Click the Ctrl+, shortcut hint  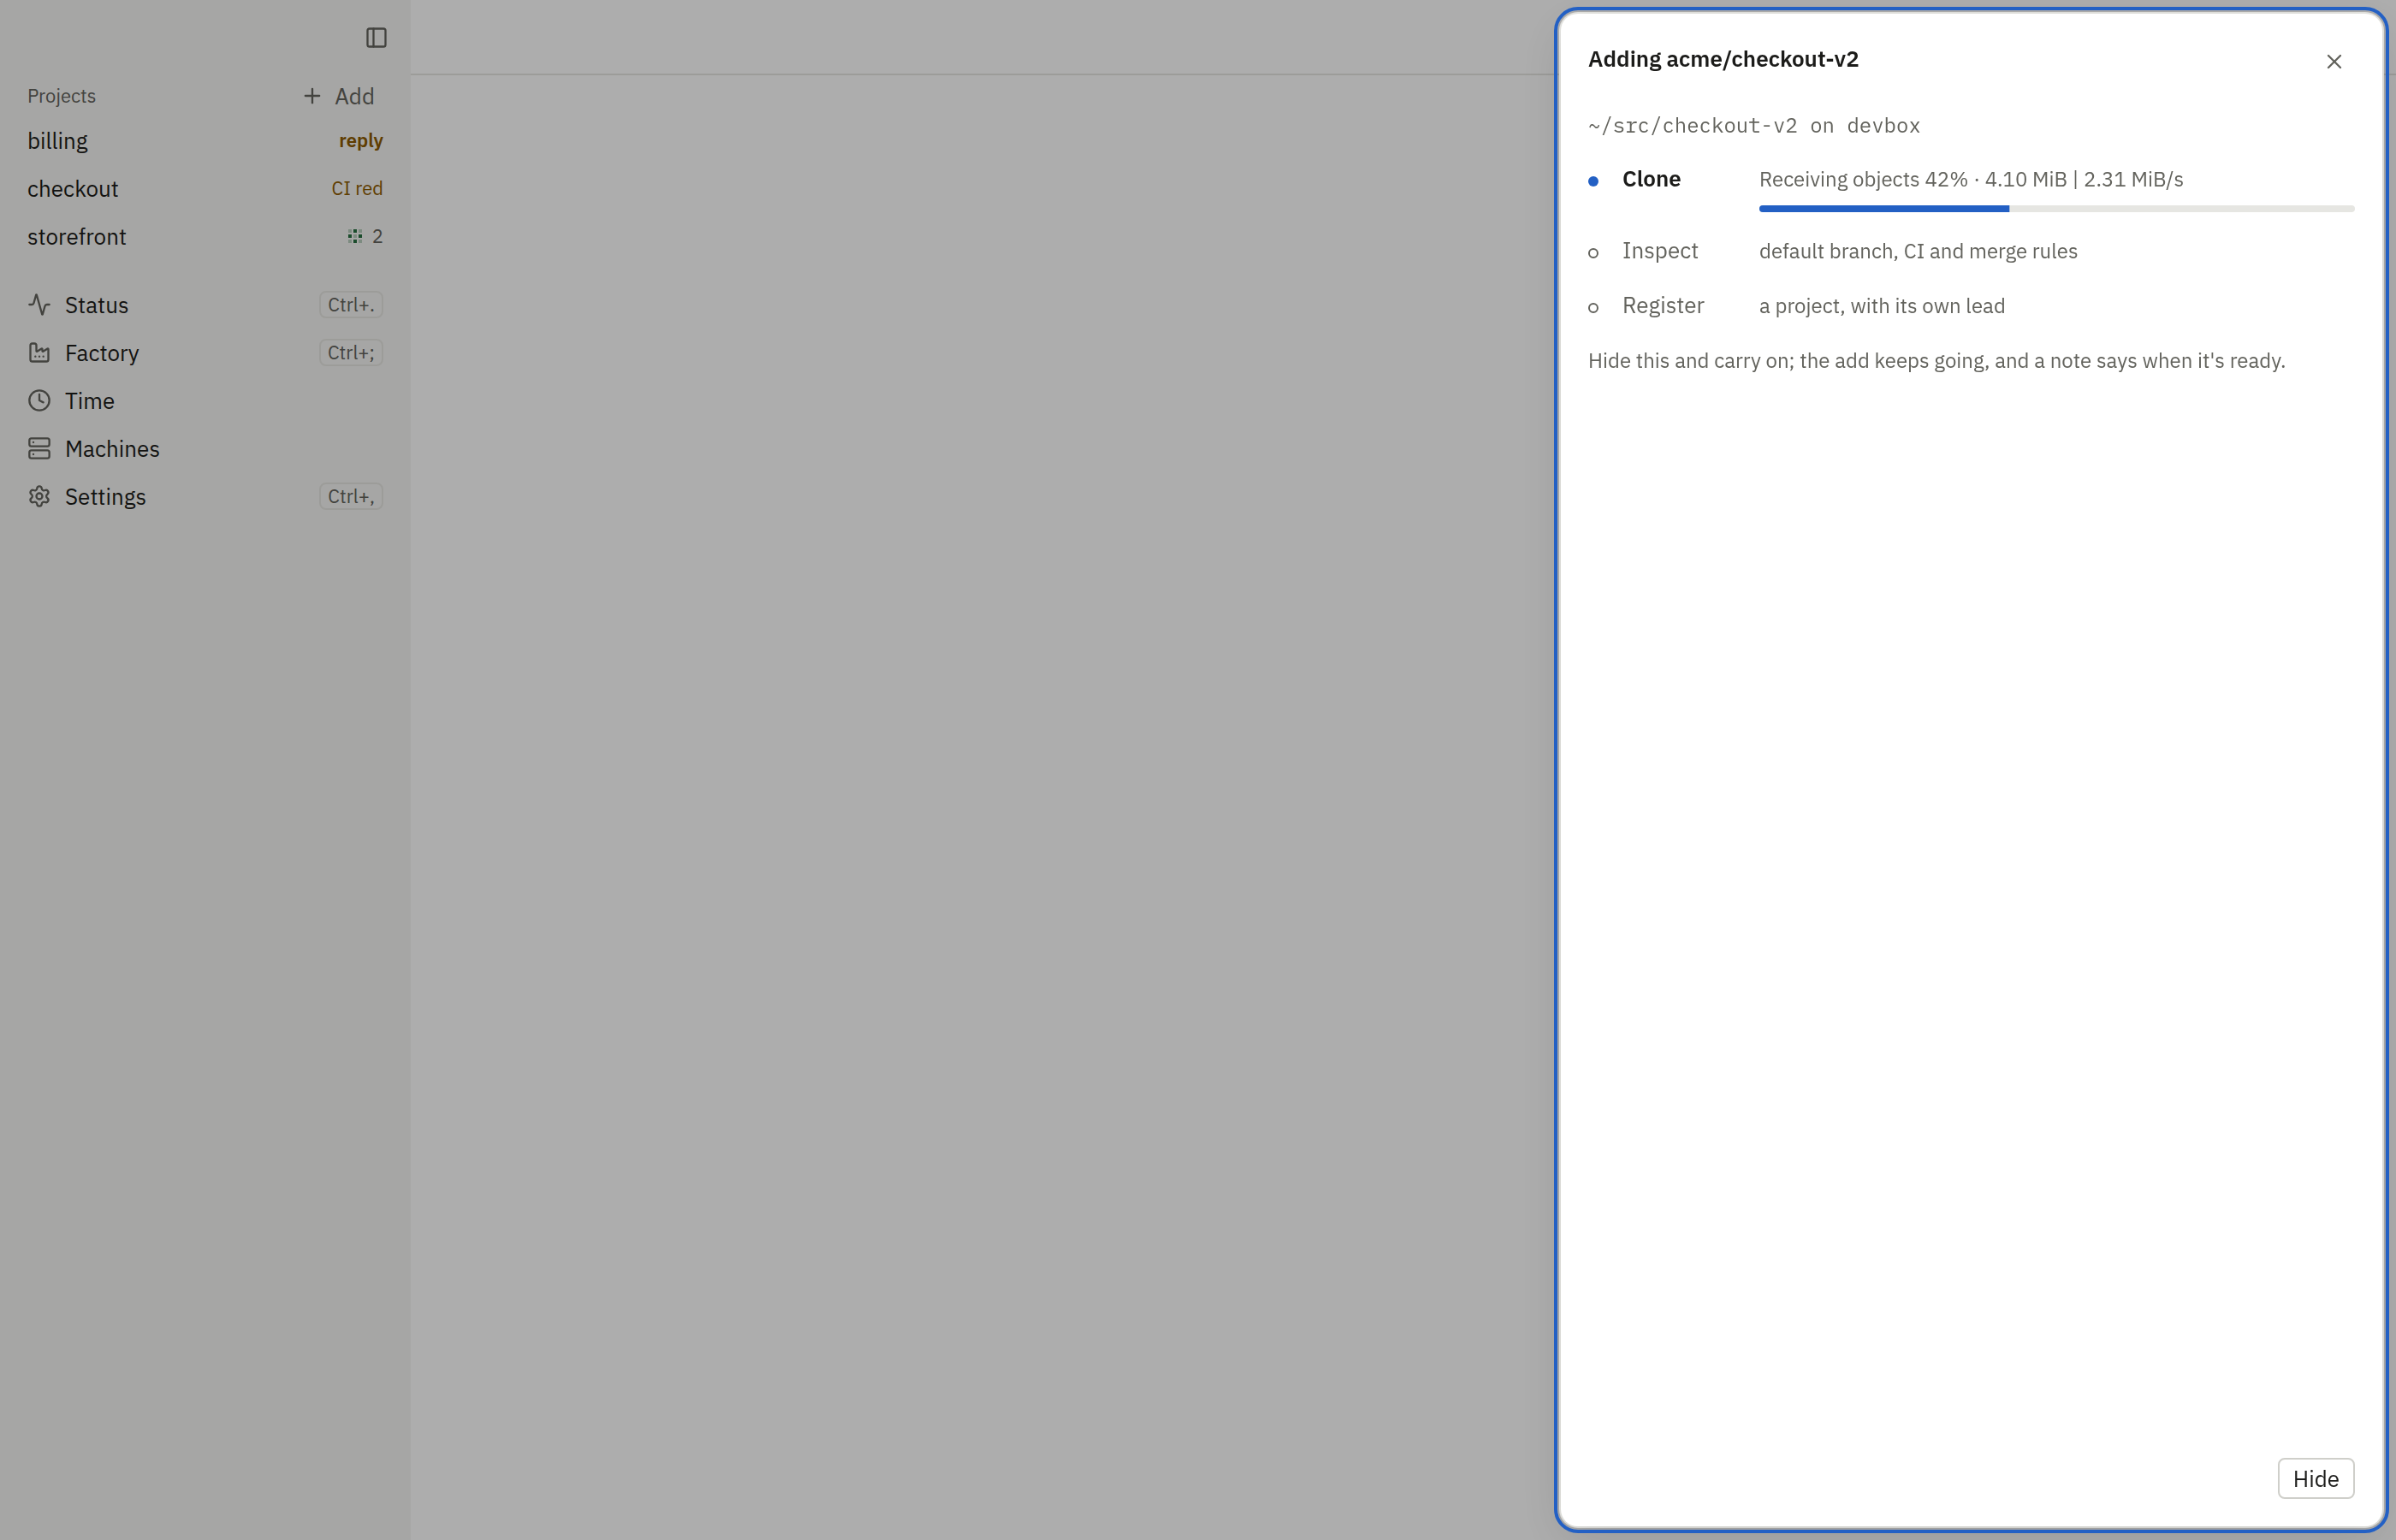click(x=351, y=497)
